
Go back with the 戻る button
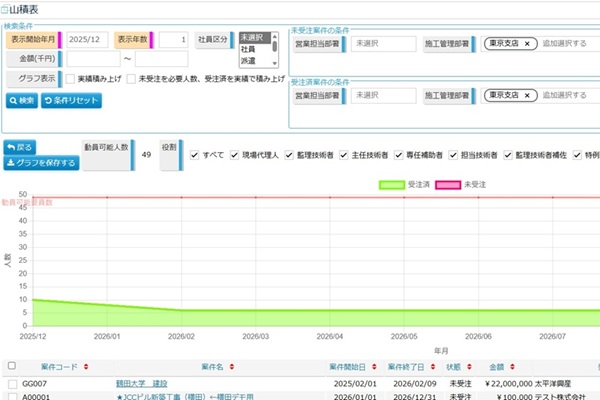pos(22,146)
